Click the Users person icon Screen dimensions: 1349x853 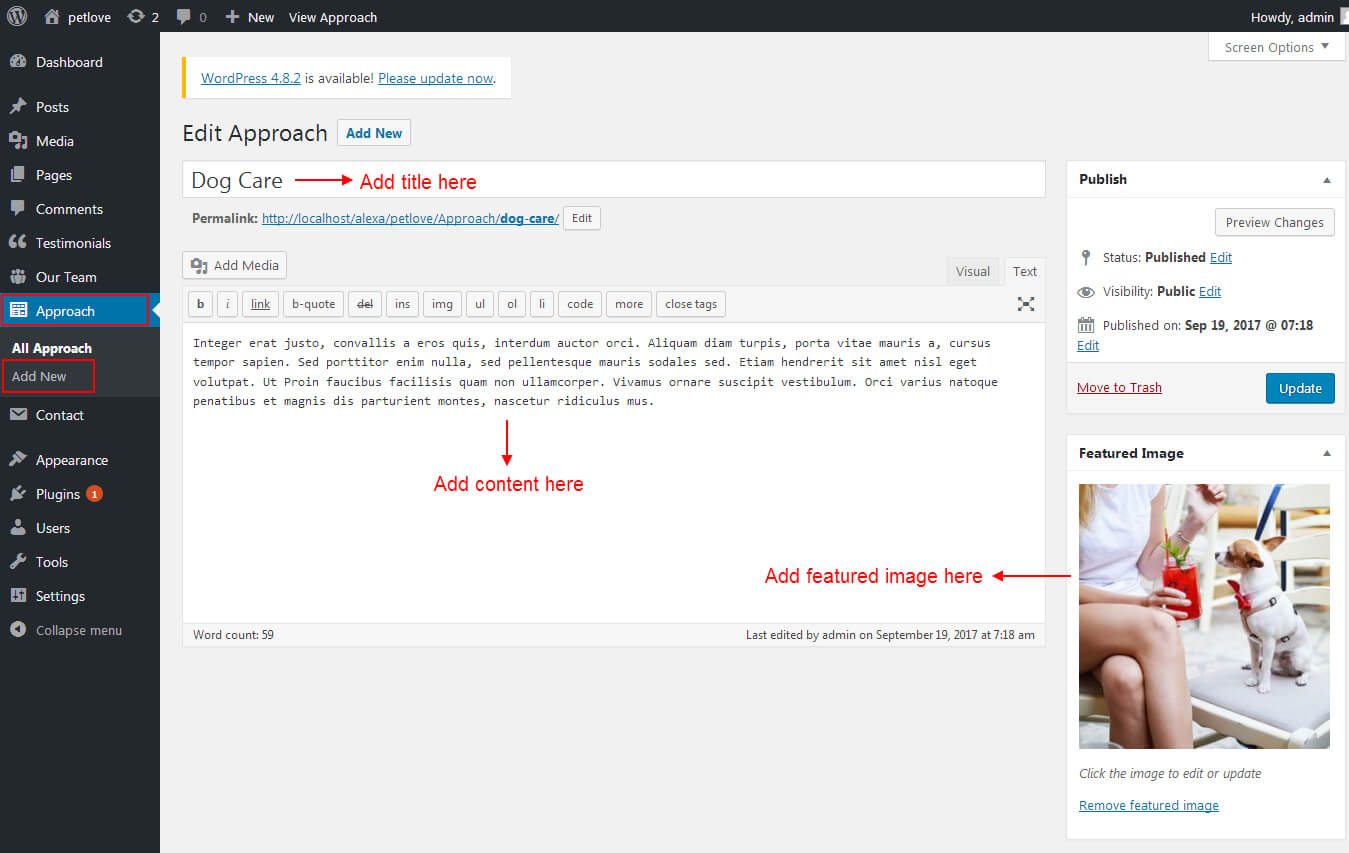(x=18, y=528)
